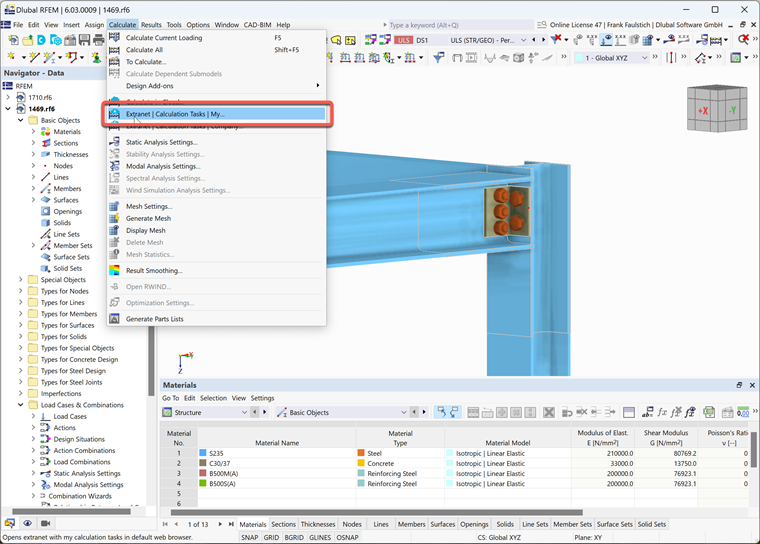Click the new line tool icon
The width and height of the screenshot is (760, 544).
34,58
